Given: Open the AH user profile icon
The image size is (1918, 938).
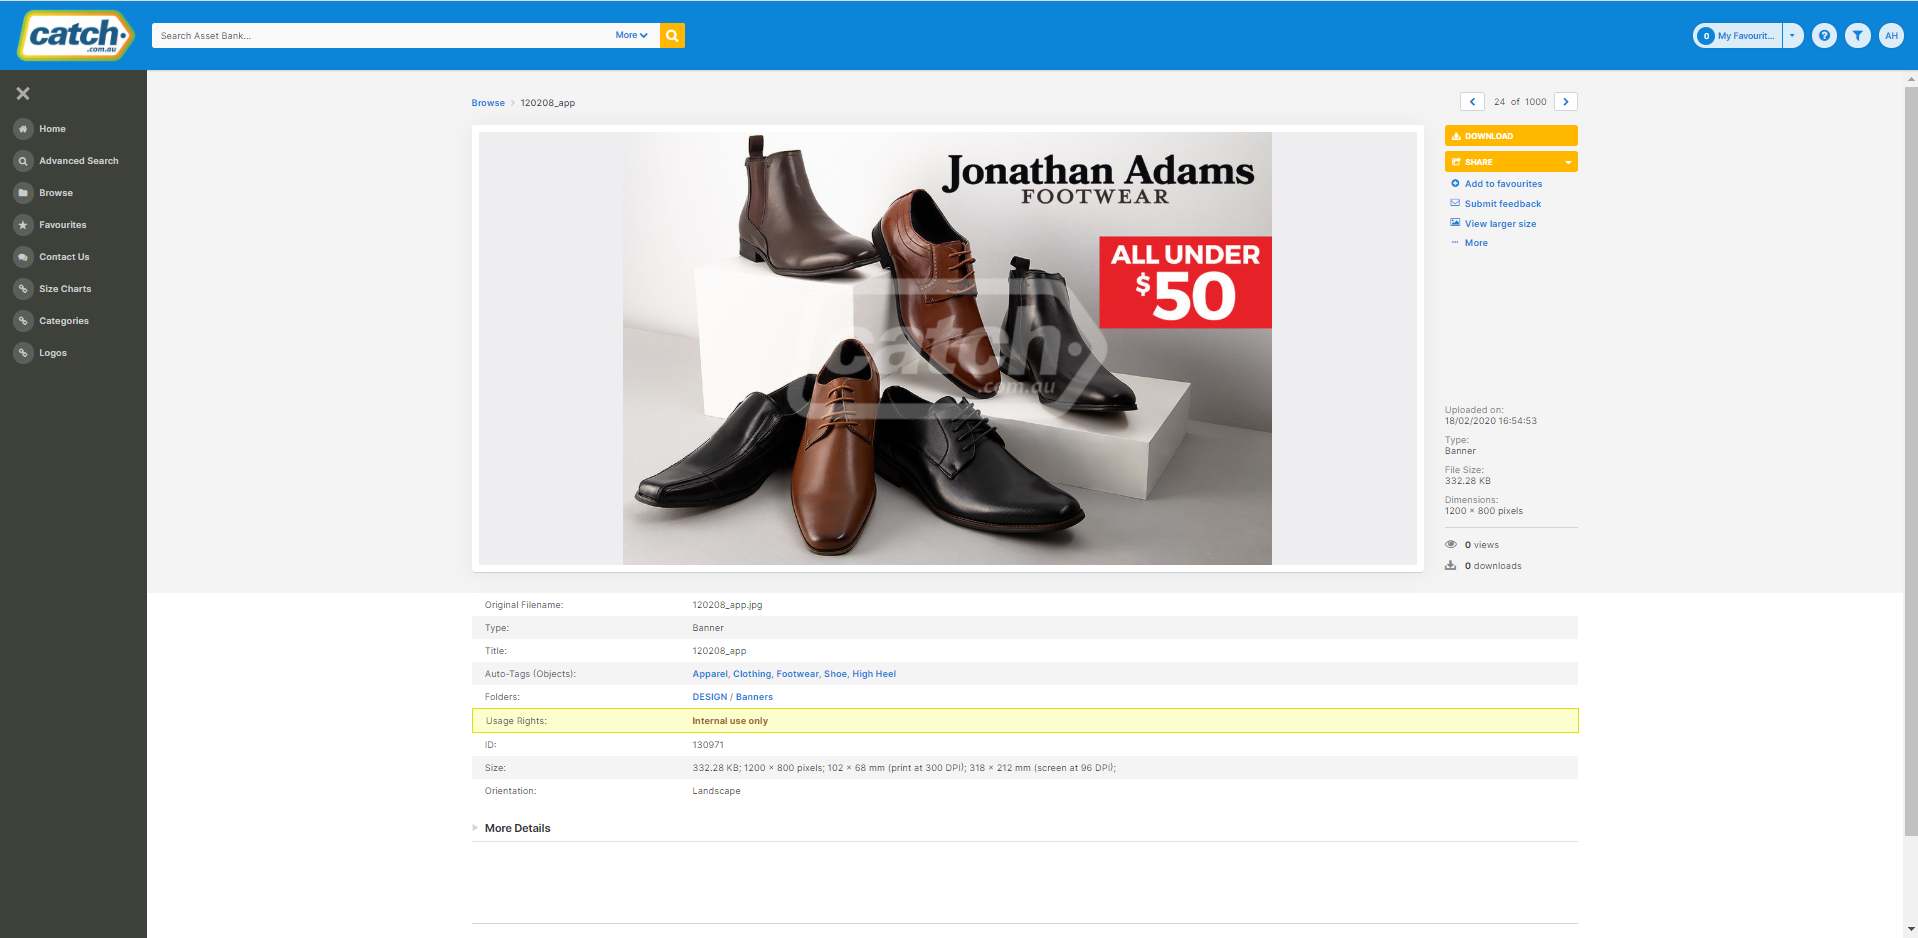Looking at the screenshot, I should coord(1891,35).
